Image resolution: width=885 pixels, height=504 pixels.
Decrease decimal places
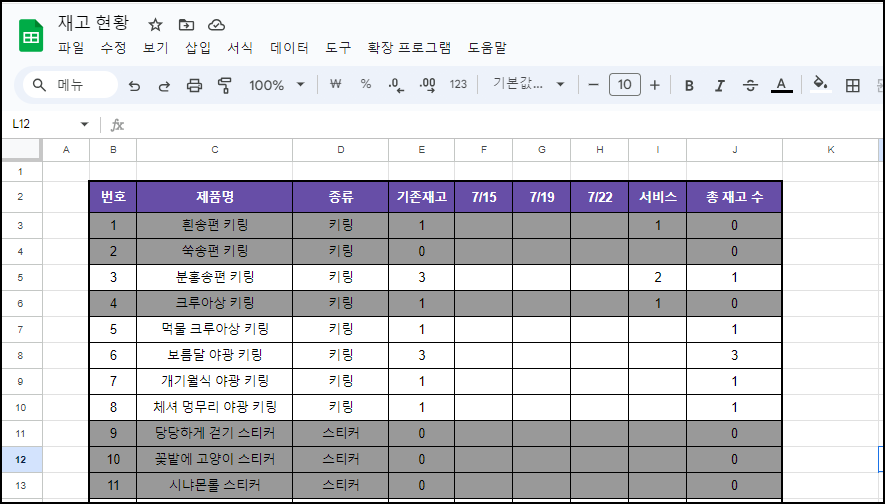(x=397, y=85)
